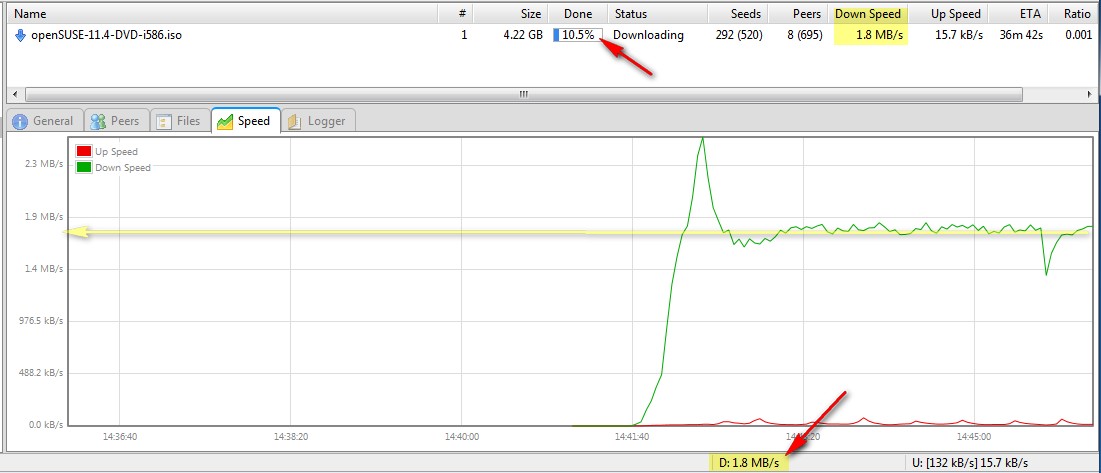Click the horizontal scrollbar left arrow

[14, 94]
